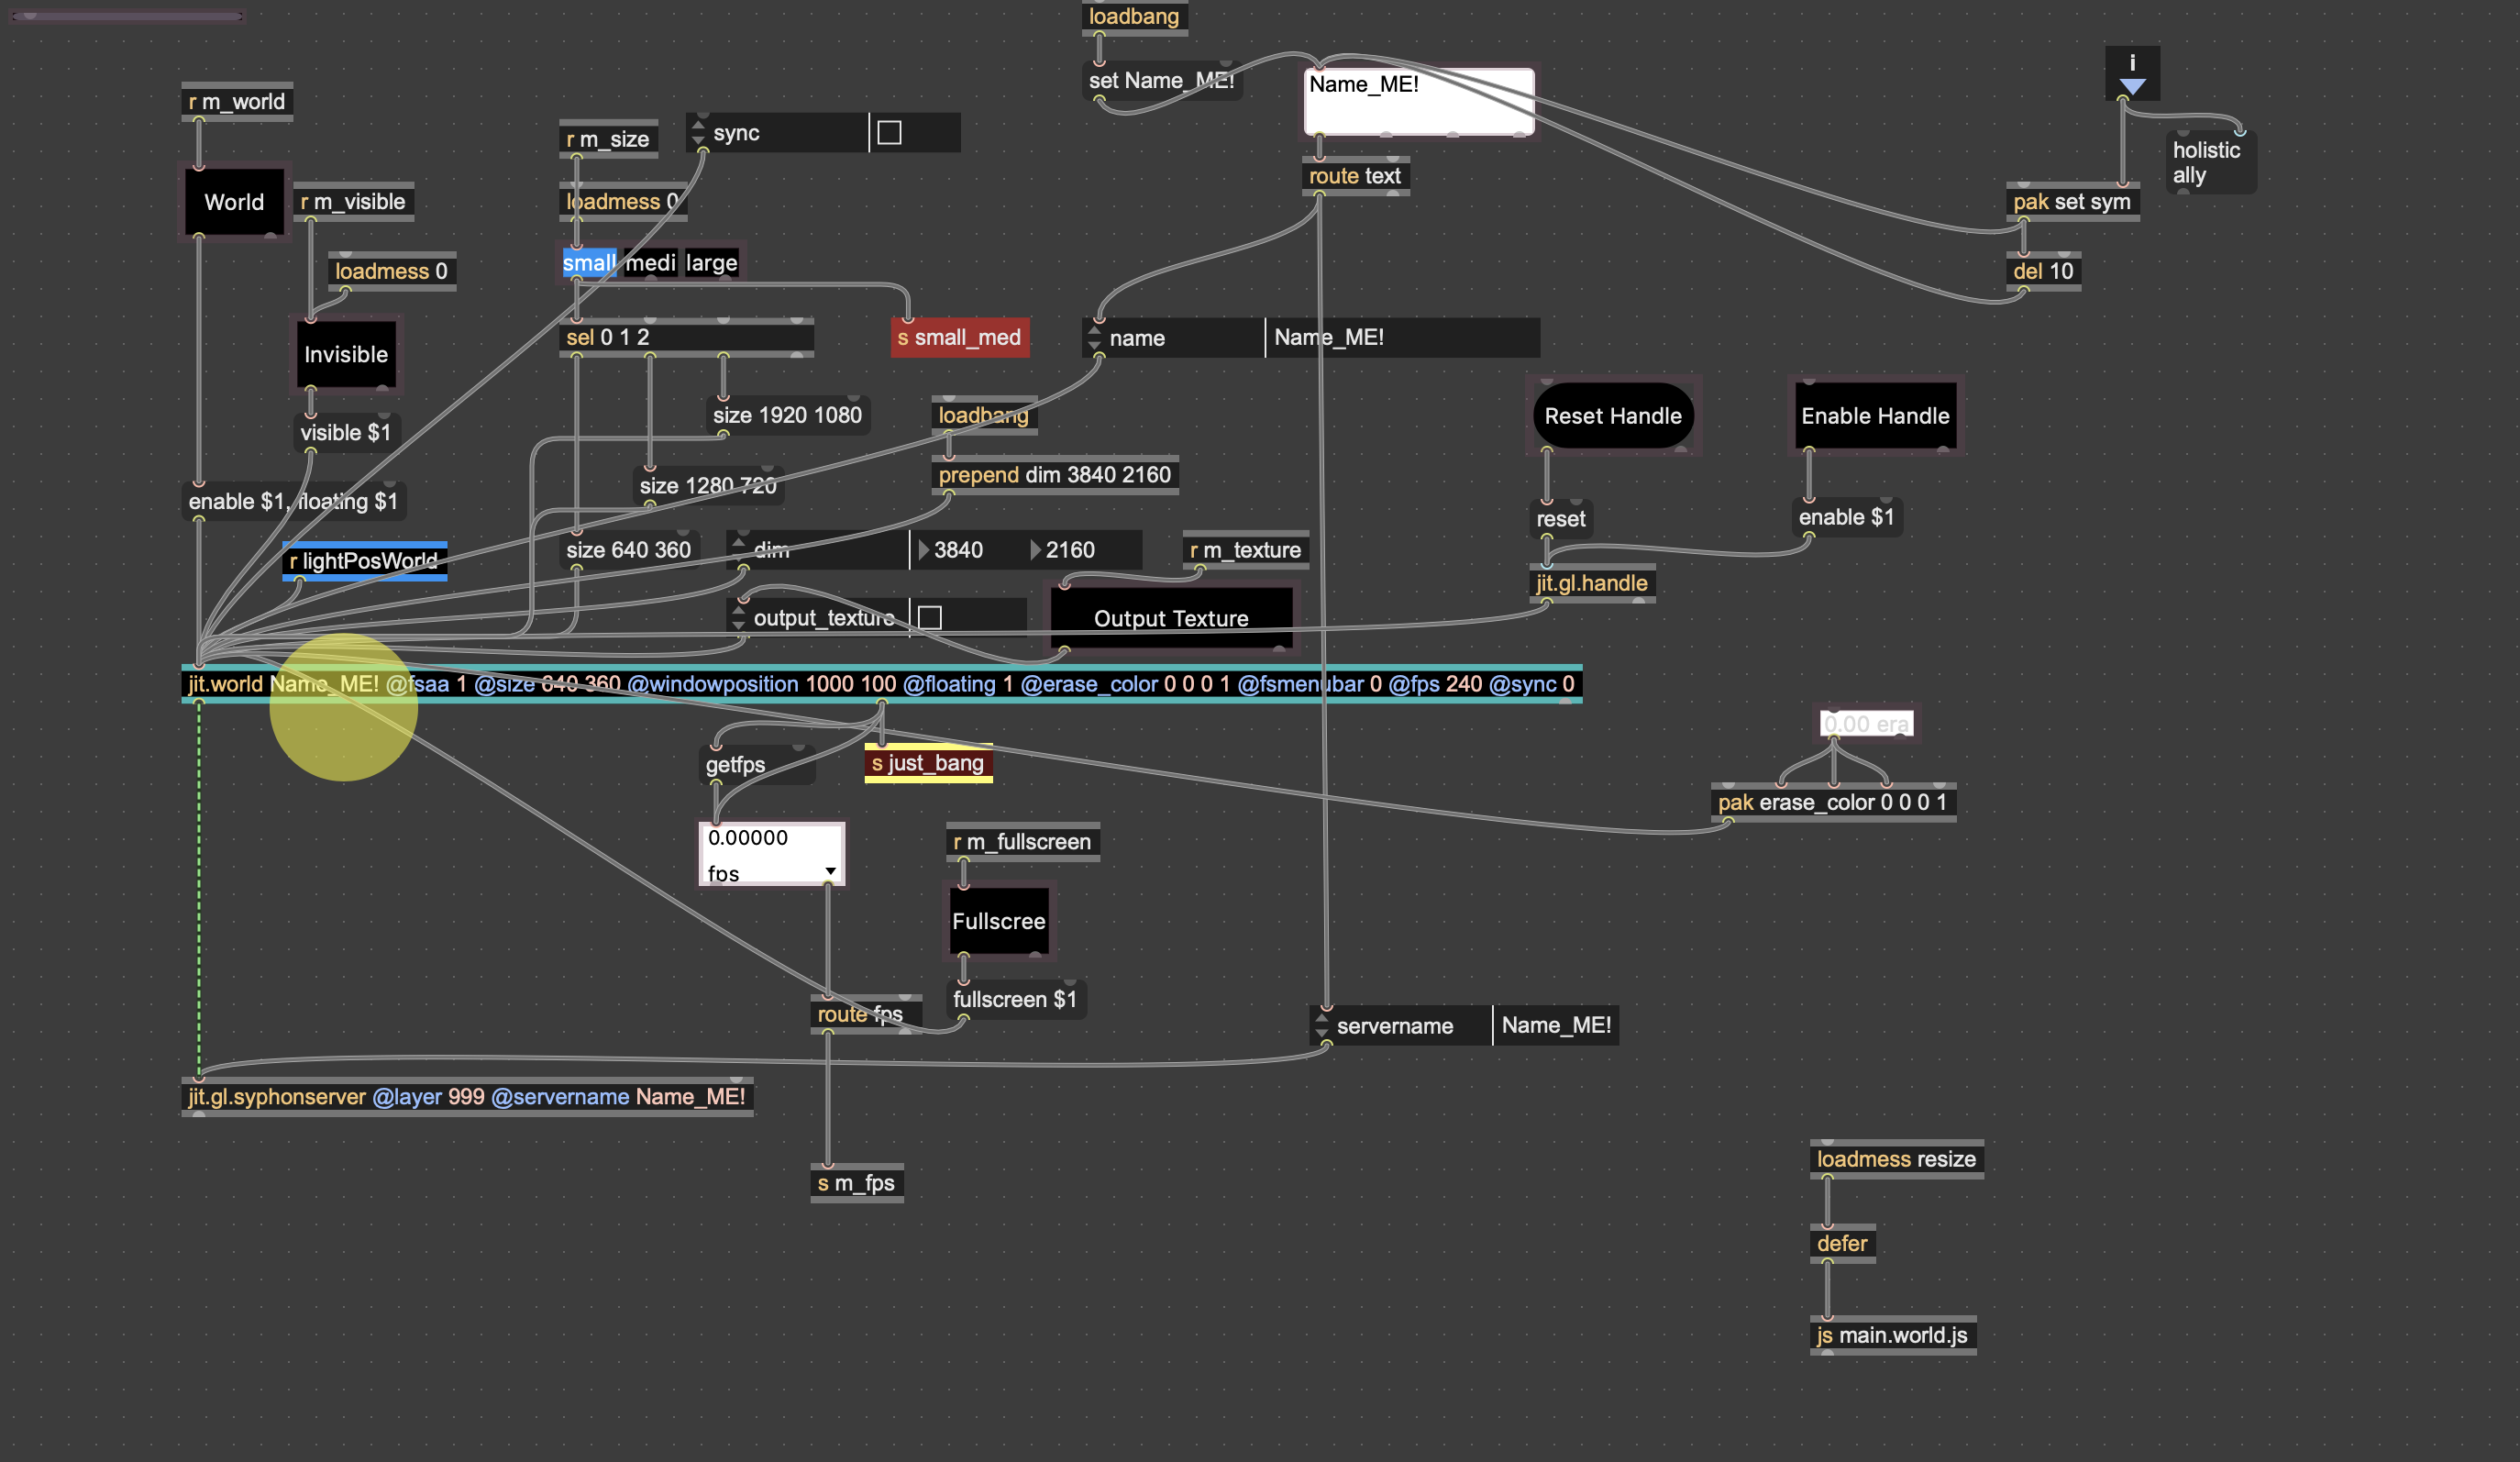
Task: Select the r m_size receive object
Action: 608,139
